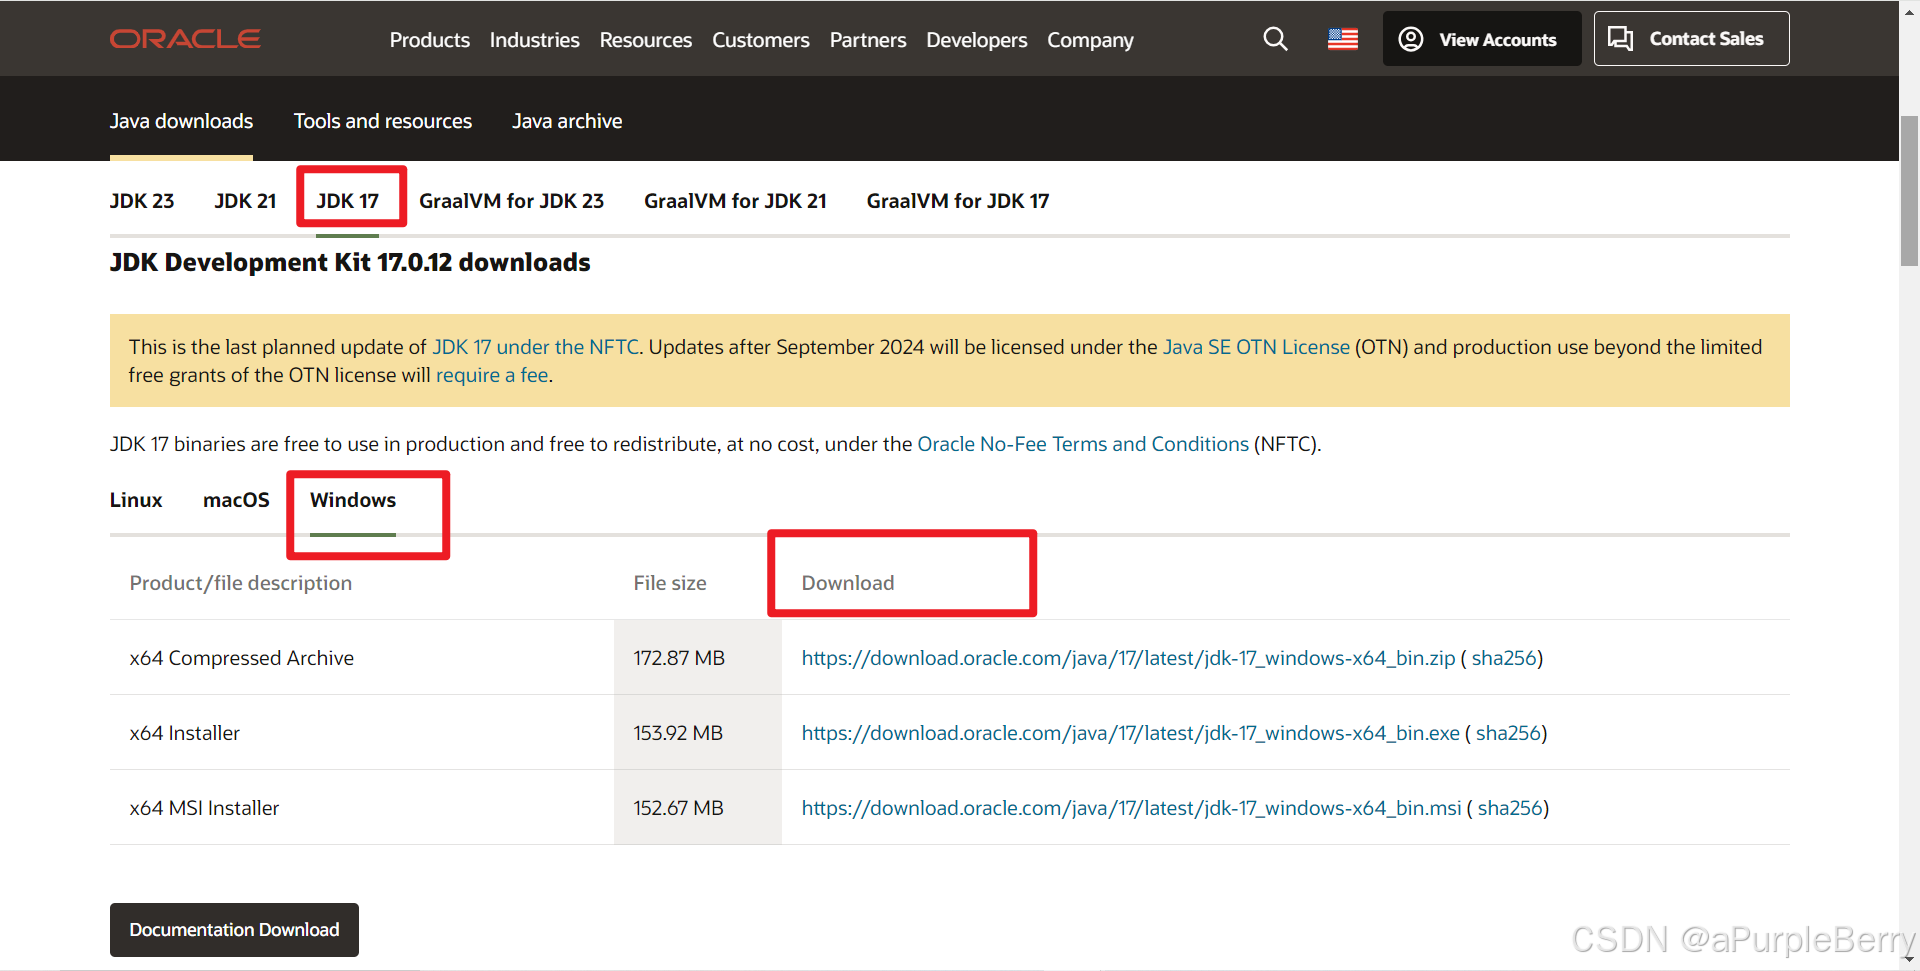The height and width of the screenshot is (971, 1920).
Task: Click the 'Product/file description' column header
Action: click(x=241, y=583)
